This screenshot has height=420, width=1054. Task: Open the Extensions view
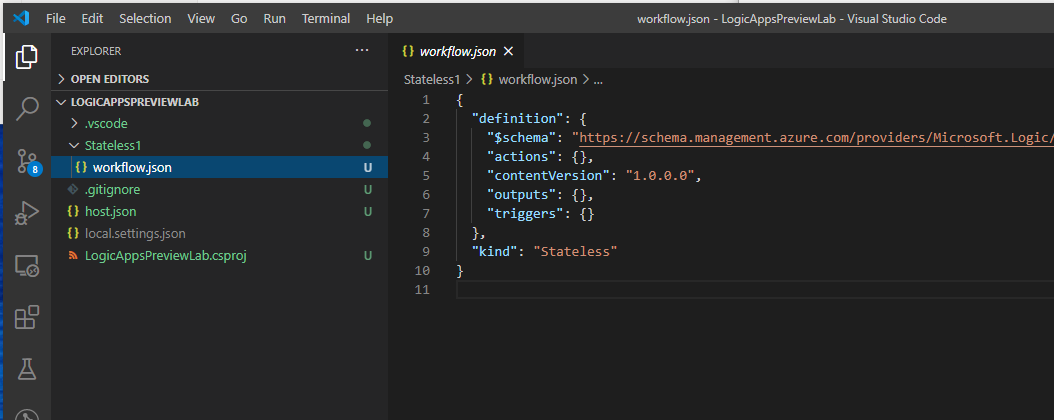tap(27, 317)
